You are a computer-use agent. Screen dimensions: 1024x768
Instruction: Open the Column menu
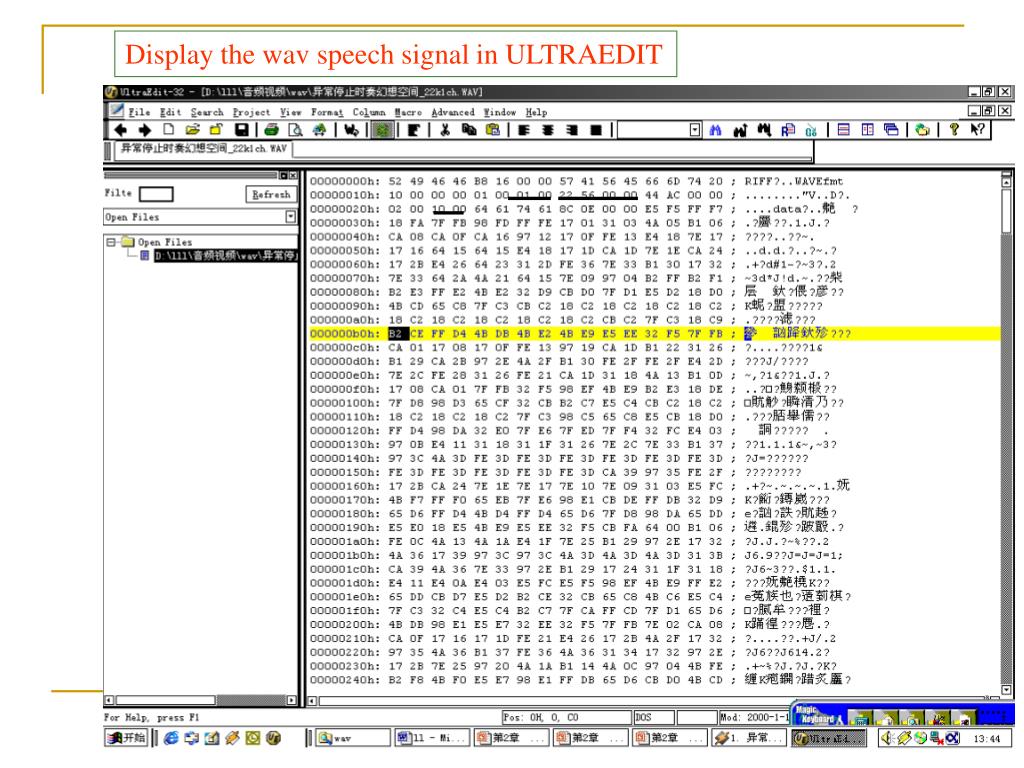(x=369, y=112)
